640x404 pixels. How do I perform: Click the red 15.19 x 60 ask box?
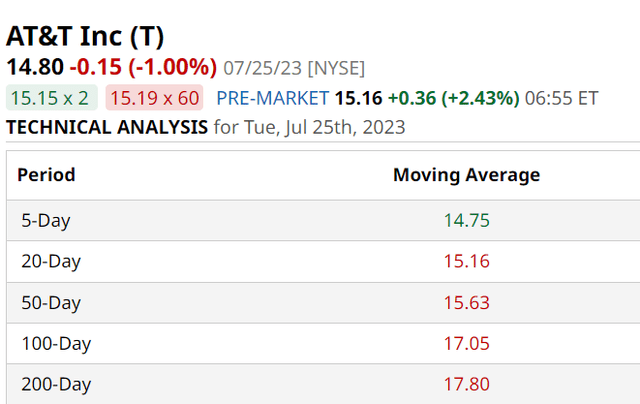coord(155,98)
